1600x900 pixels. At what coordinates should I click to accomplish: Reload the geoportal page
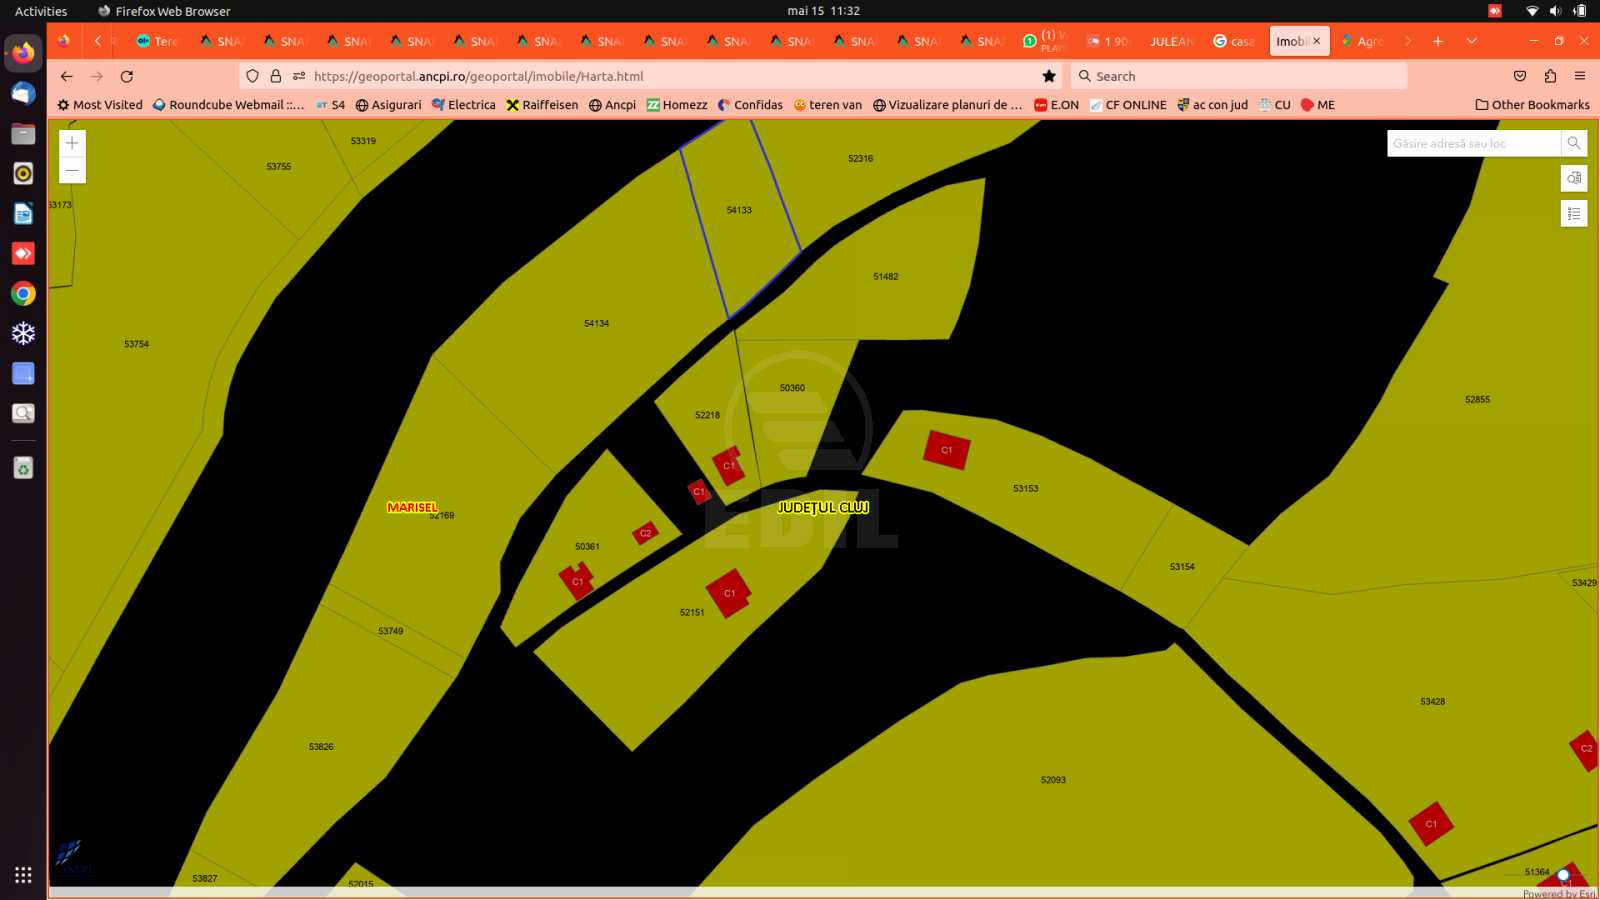tap(127, 76)
